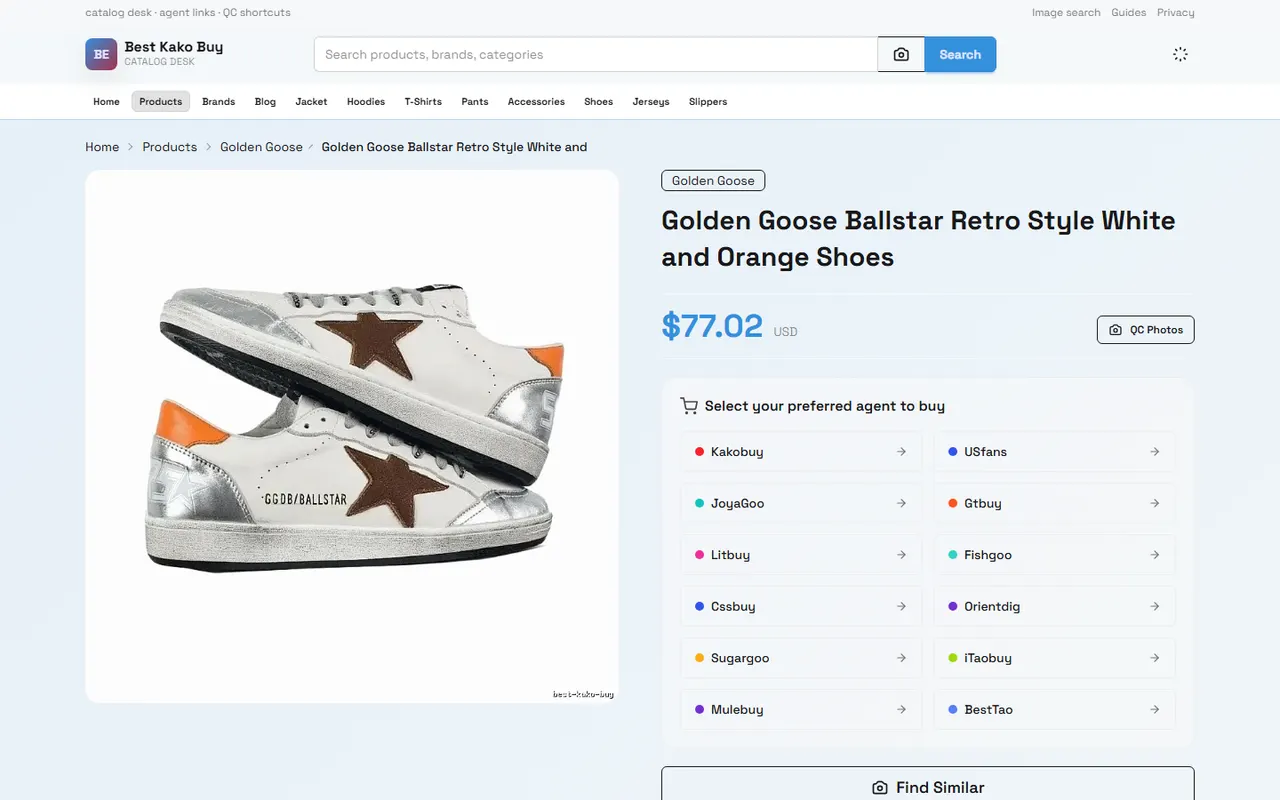Select the $77.02 price text
Image resolution: width=1280 pixels, height=800 pixels.
point(712,326)
